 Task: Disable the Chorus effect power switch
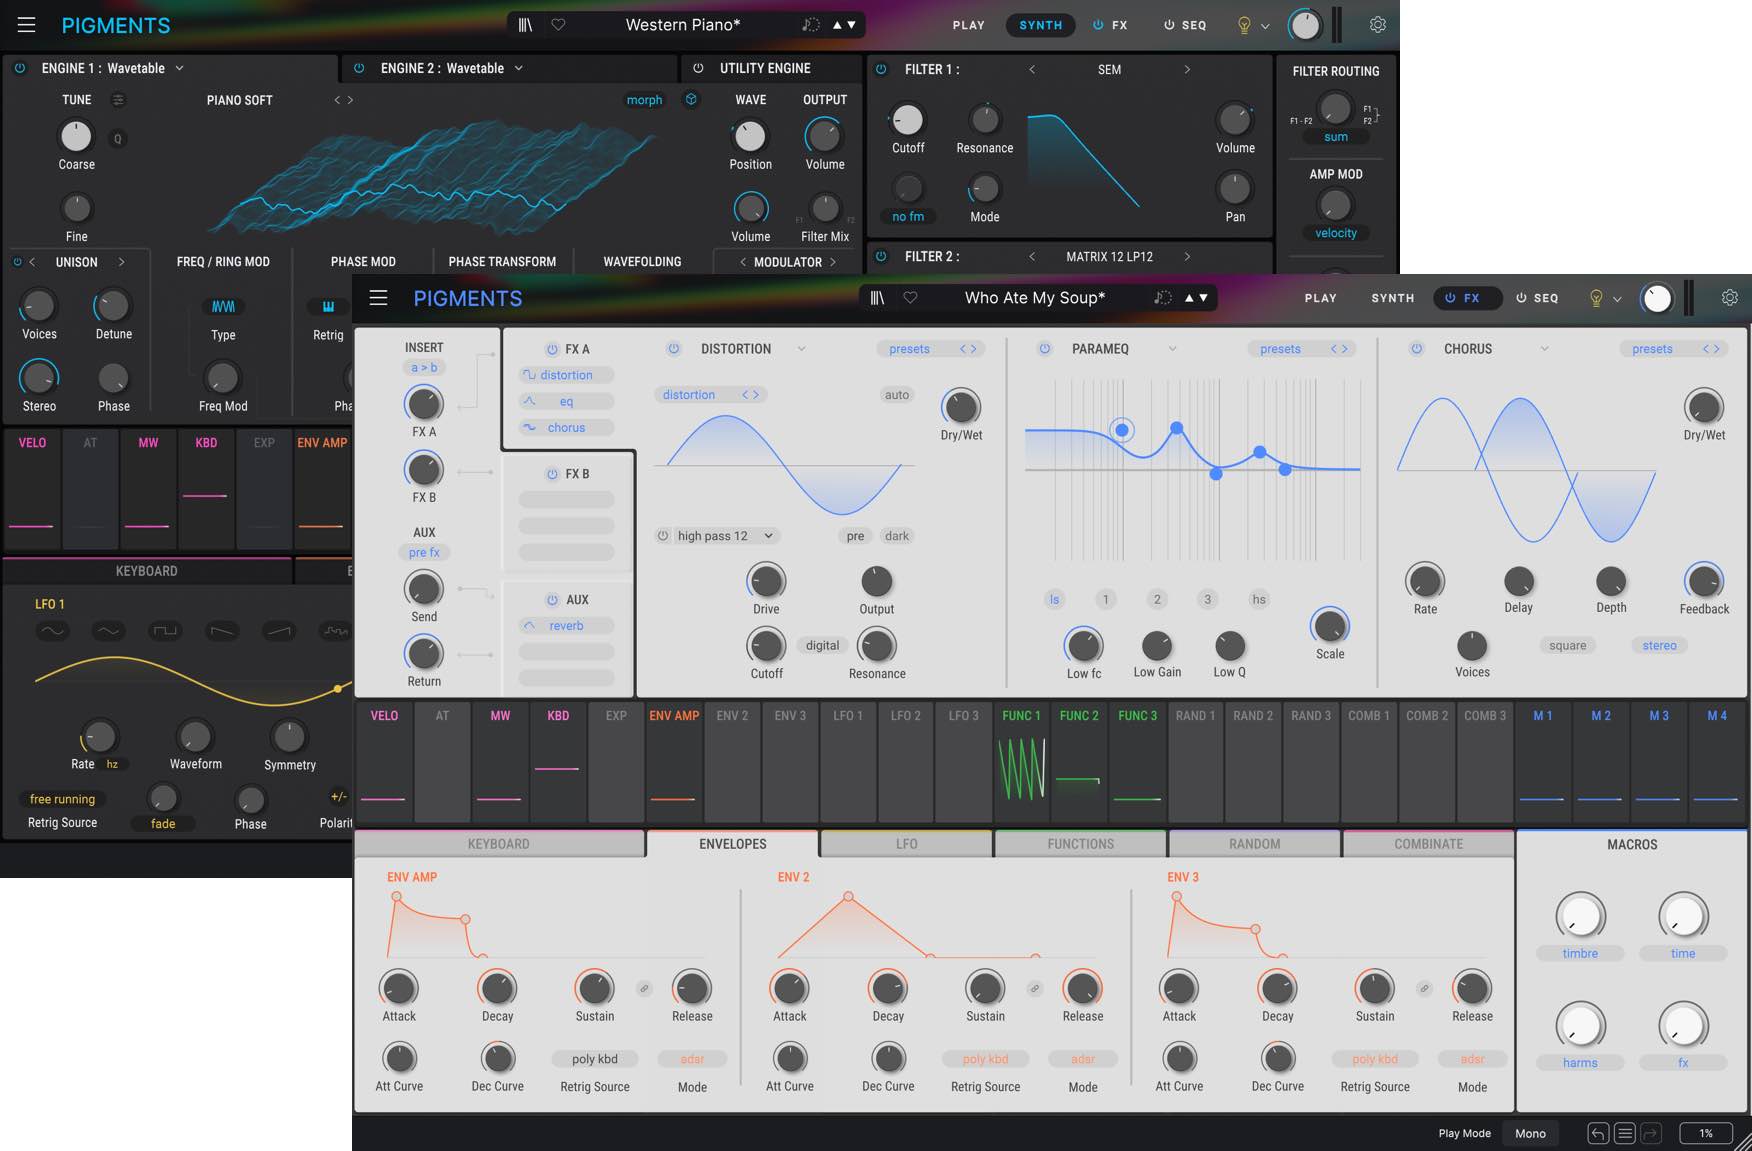[1416, 349]
